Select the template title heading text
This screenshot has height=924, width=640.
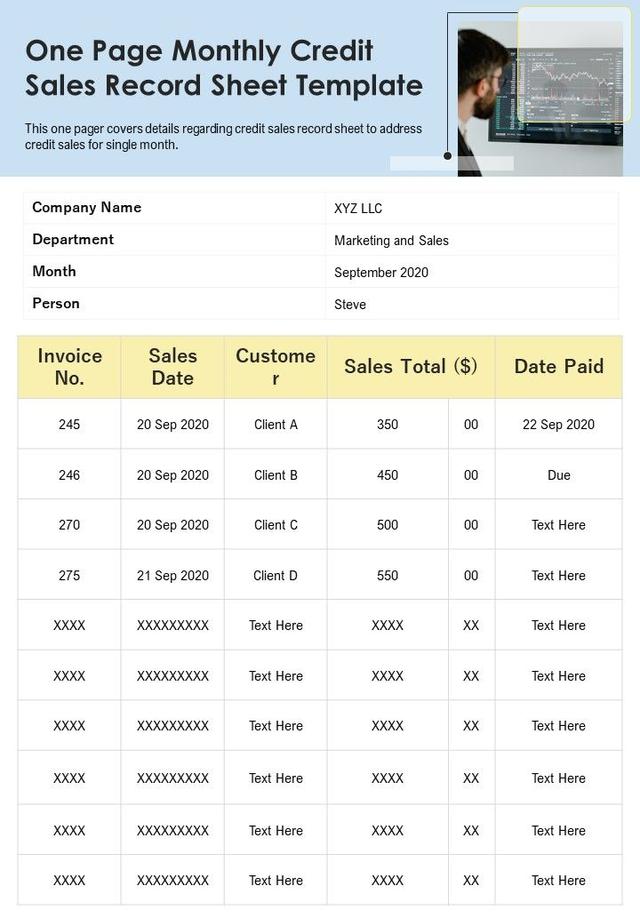coord(223,68)
